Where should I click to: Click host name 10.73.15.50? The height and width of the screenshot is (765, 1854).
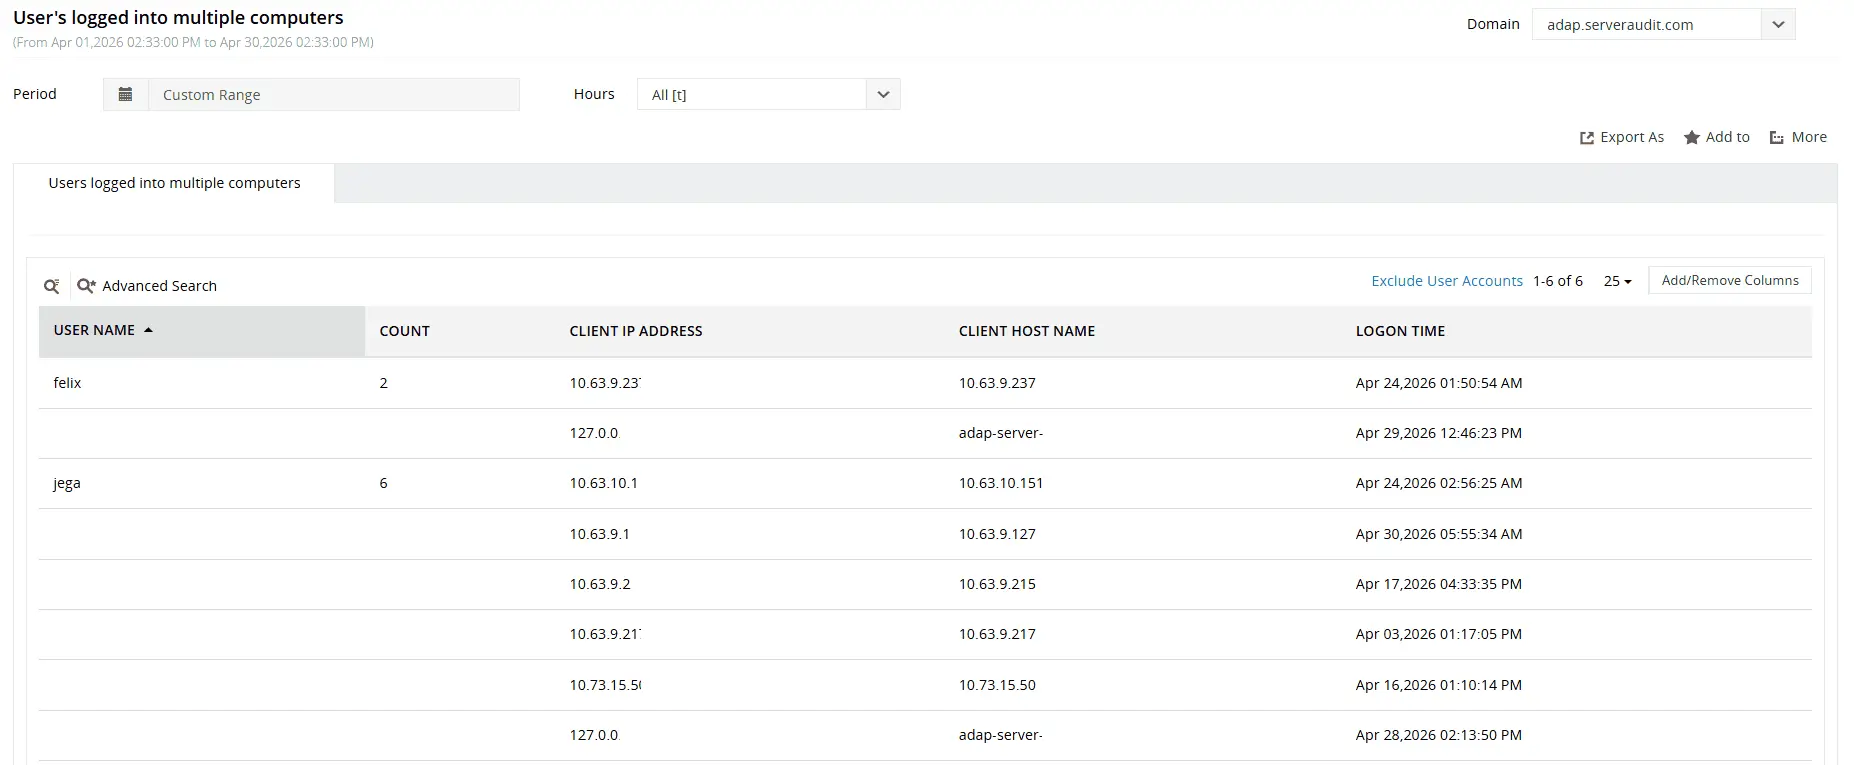click(x=997, y=685)
